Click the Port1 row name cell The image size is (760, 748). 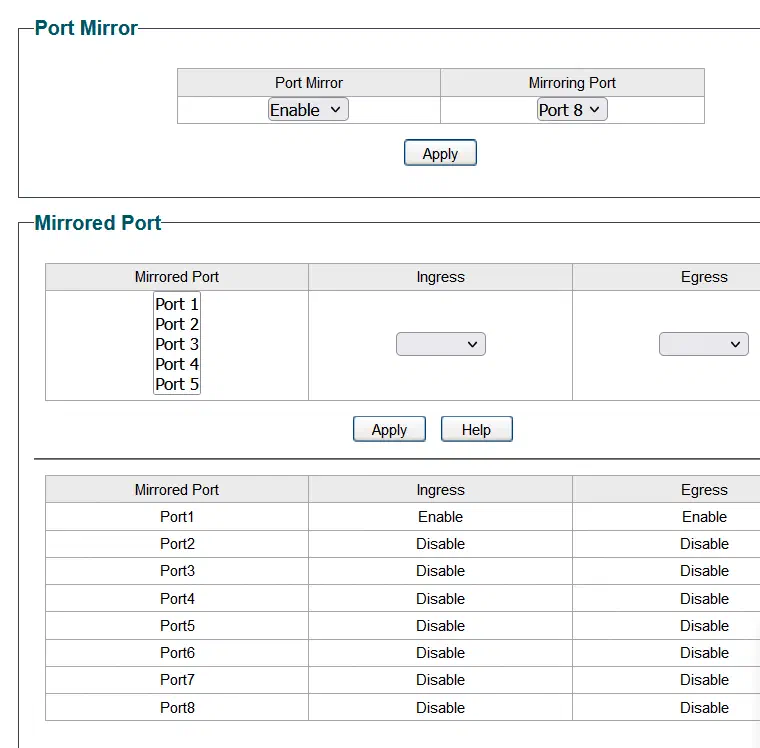tap(177, 517)
